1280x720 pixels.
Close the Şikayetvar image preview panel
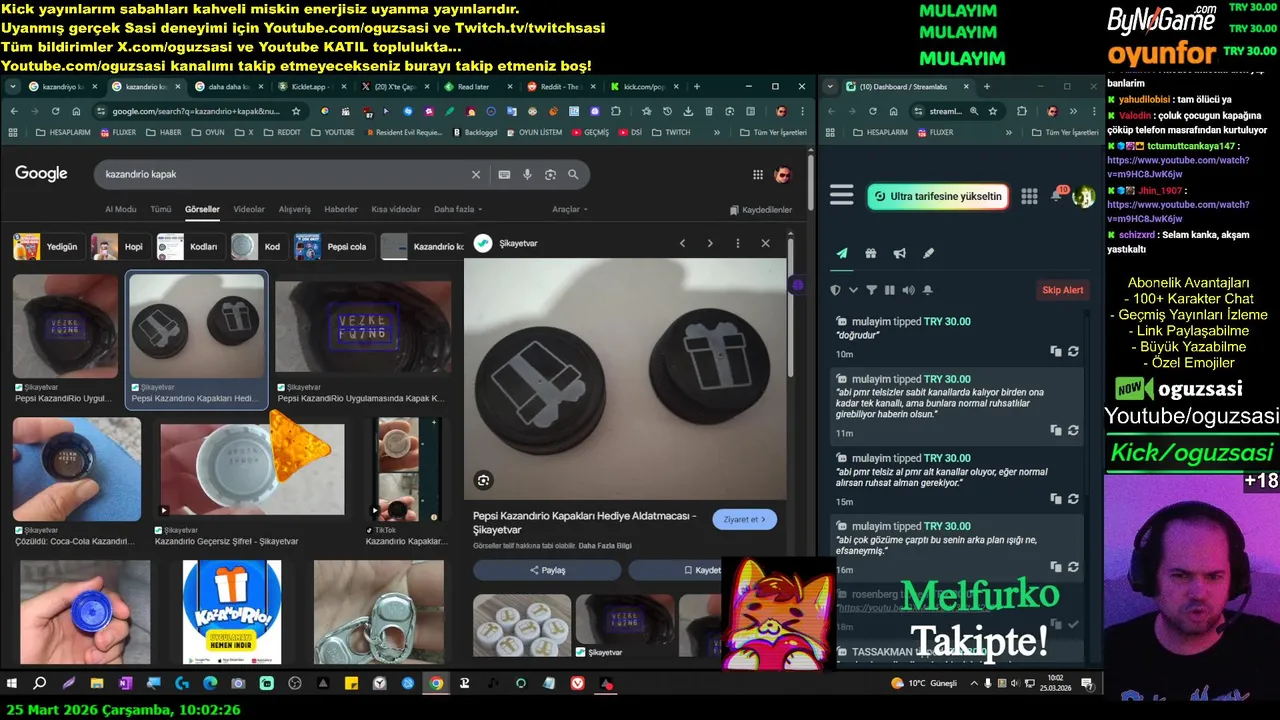[765, 243]
